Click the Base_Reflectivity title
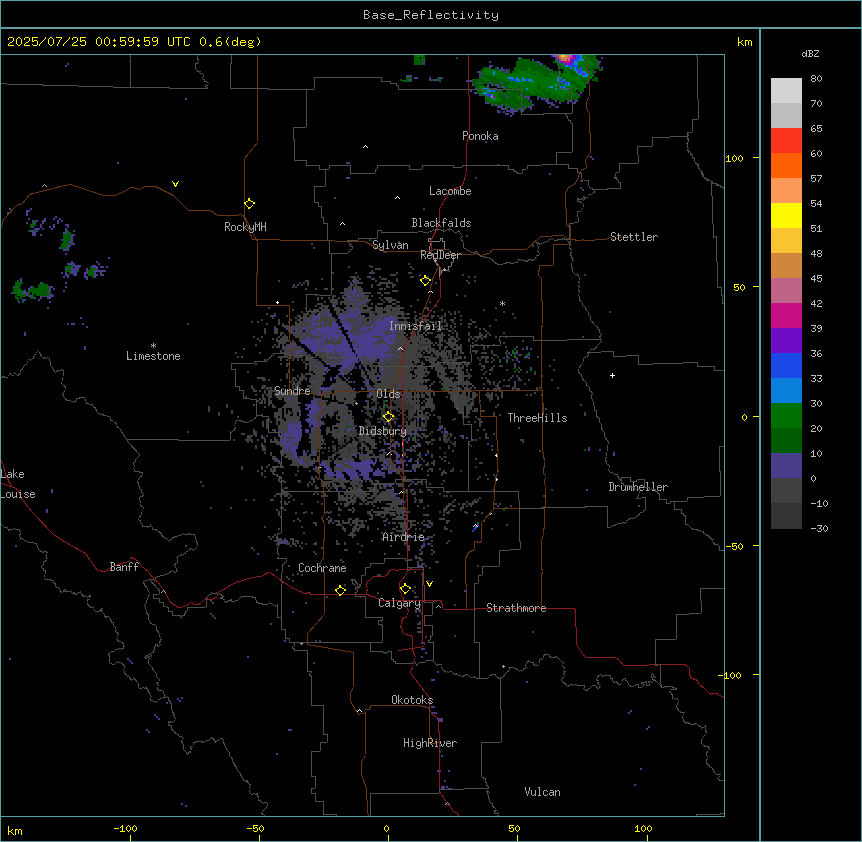 [x=431, y=15]
